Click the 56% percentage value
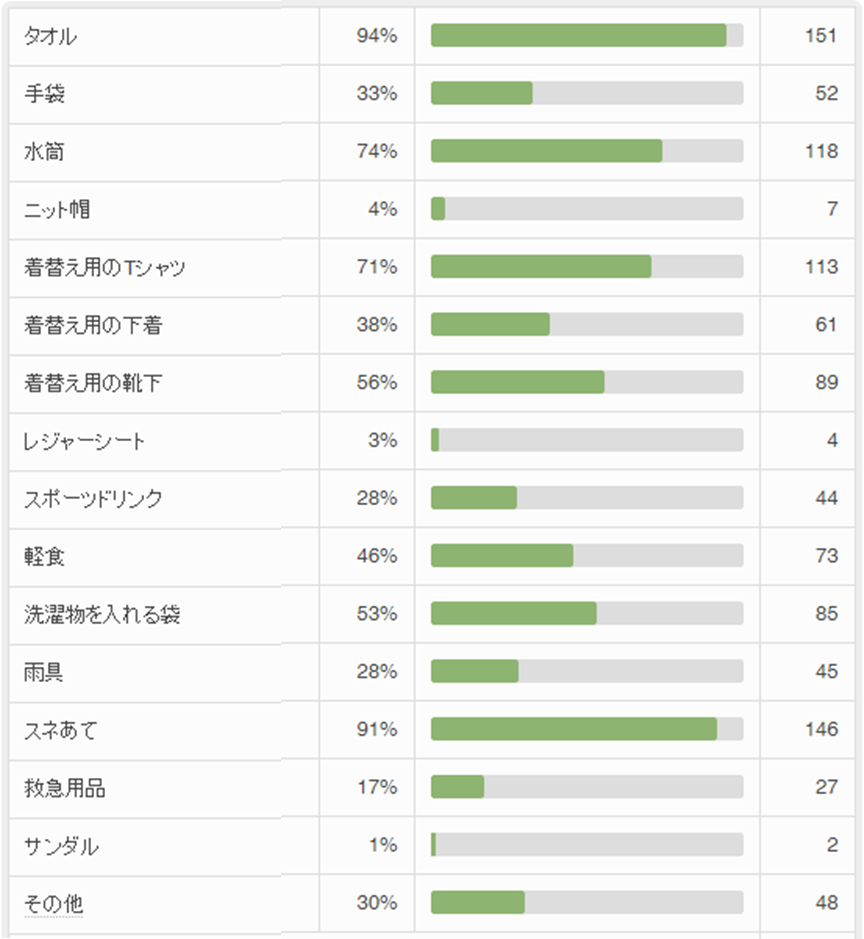 377,383
